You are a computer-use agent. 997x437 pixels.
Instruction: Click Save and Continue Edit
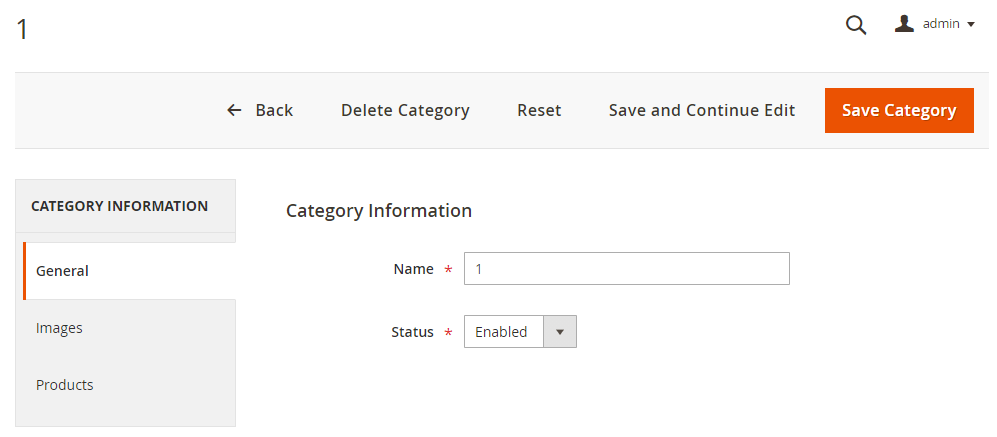(702, 110)
